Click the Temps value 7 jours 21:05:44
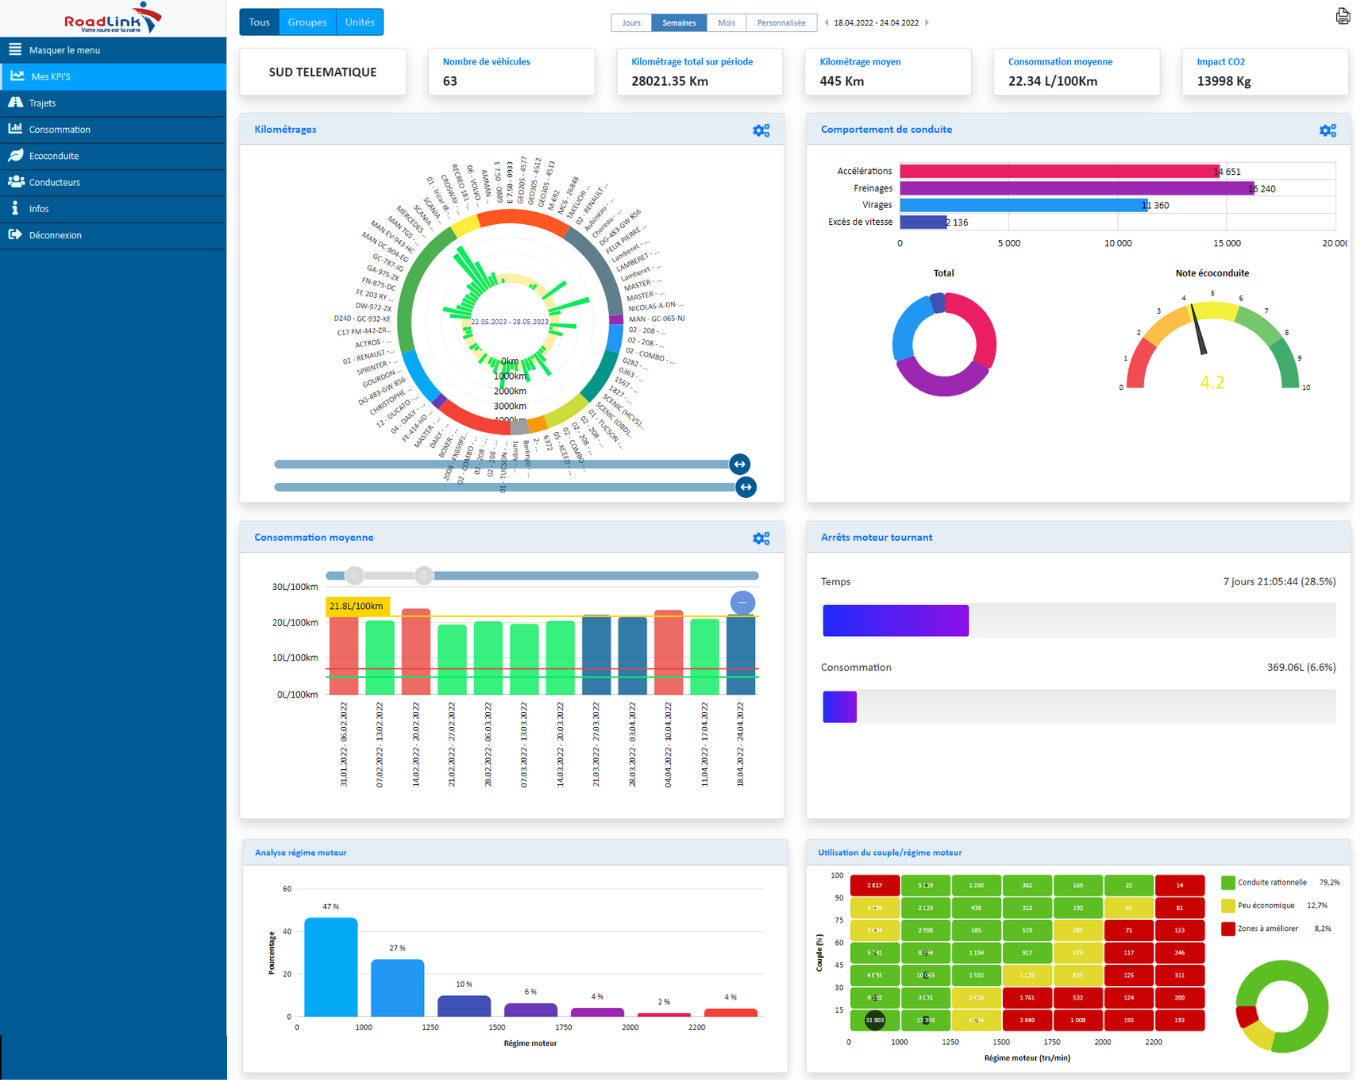1364x1080 pixels. click(x=1279, y=582)
